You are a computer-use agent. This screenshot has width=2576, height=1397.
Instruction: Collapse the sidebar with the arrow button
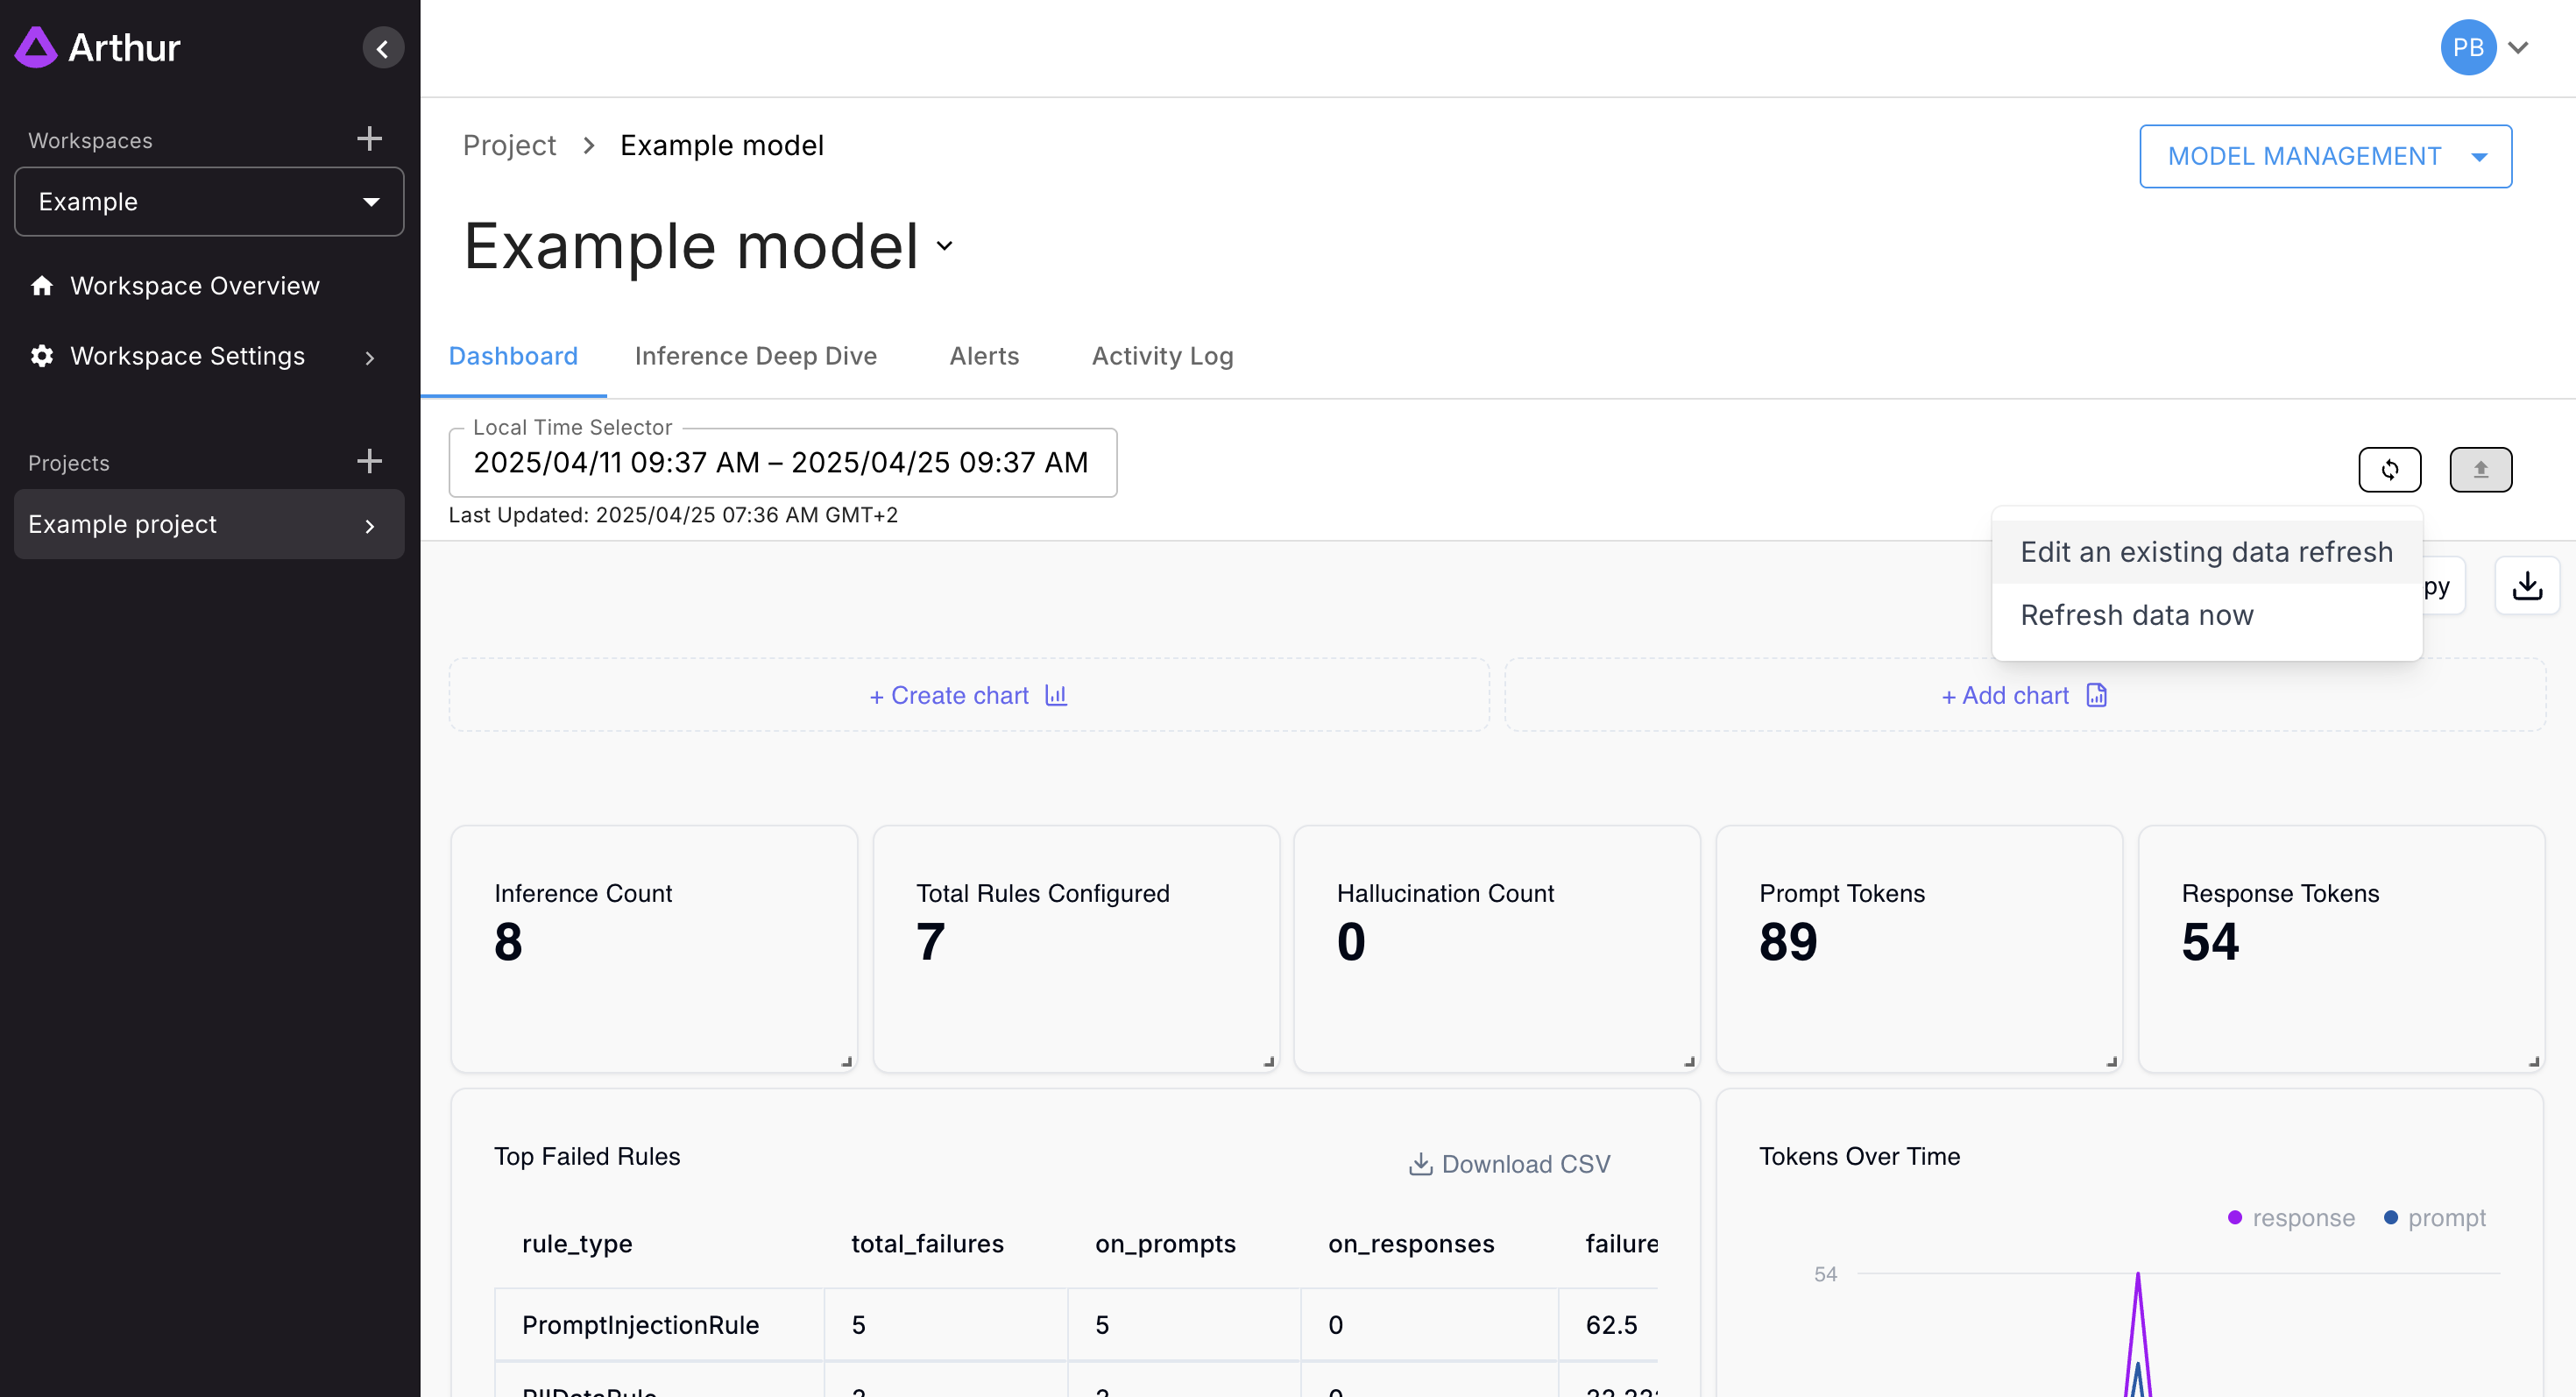pyautogui.click(x=382, y=48)
